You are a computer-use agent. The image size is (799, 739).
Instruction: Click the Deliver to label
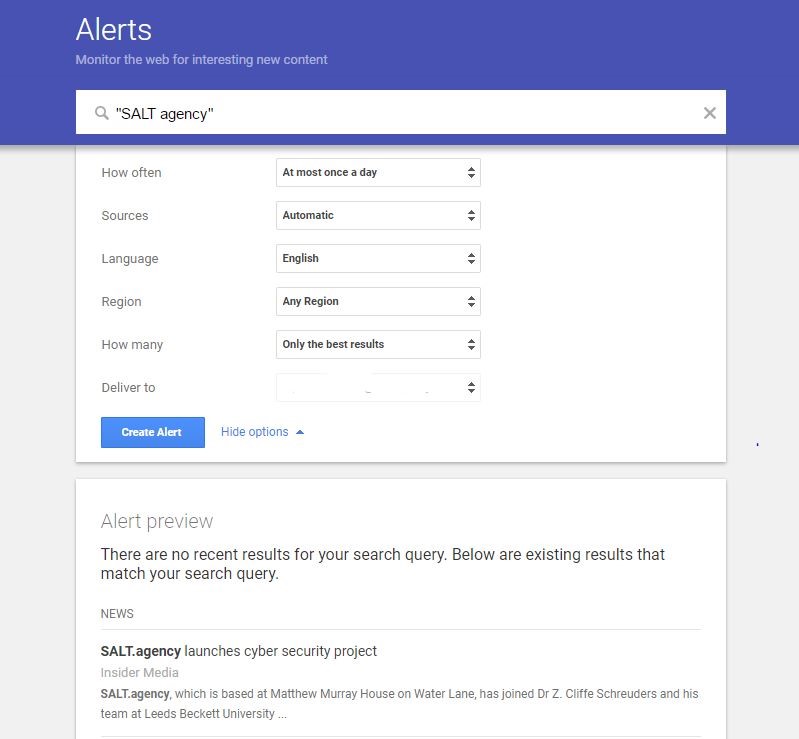(128, 388)
